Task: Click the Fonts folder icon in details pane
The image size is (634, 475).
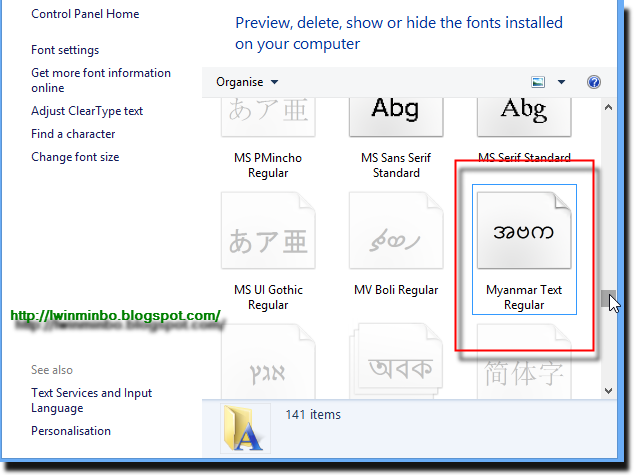Action: coord(245,429)
